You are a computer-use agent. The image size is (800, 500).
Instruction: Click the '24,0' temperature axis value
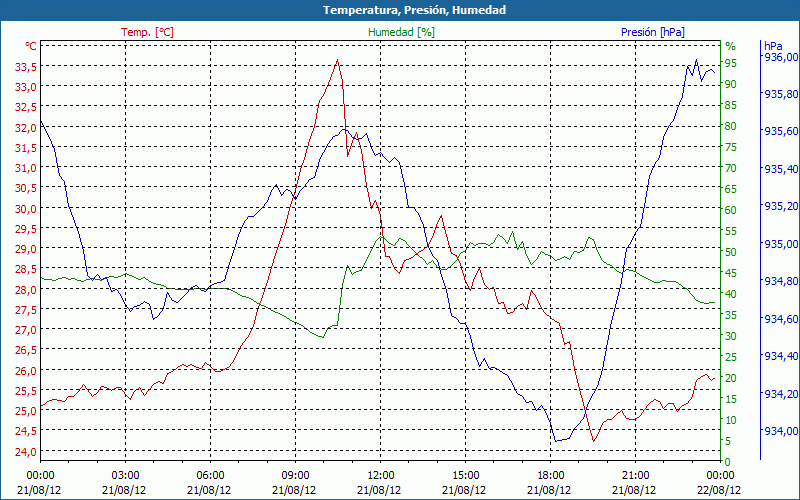[x=26, y=452]
